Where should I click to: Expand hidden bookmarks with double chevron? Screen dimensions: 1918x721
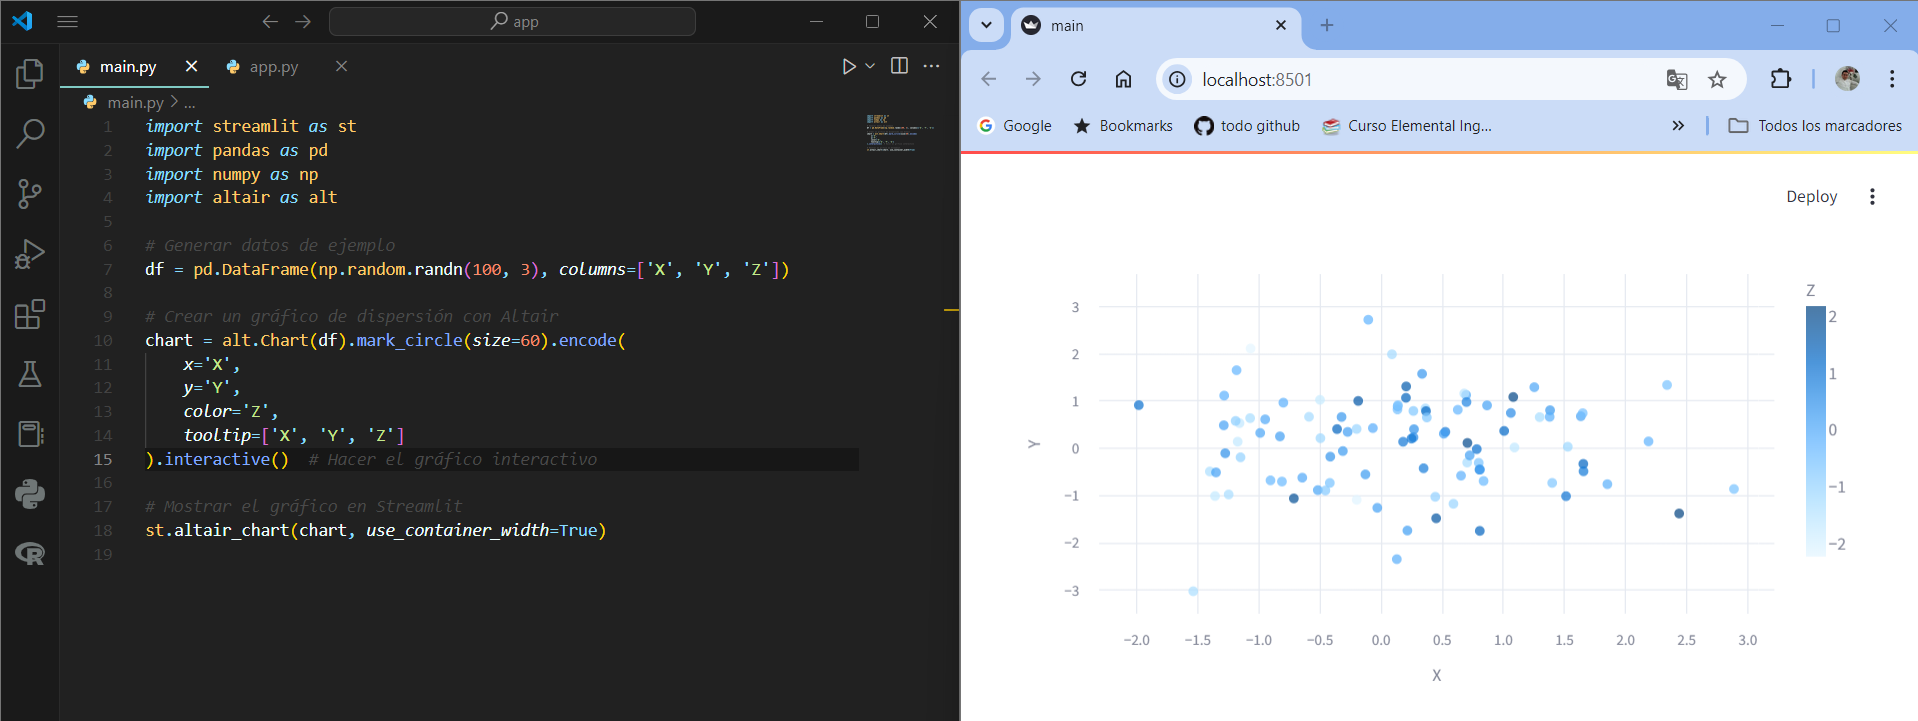point(1678,125)
